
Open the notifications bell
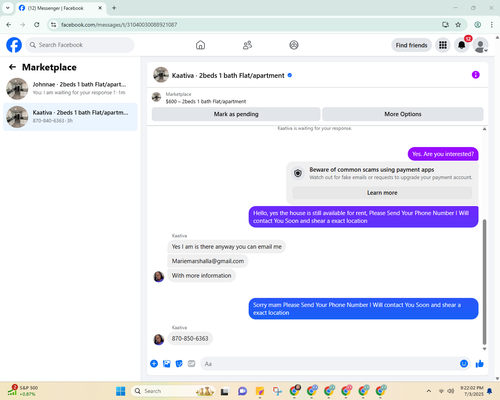(x=462, y=45)
